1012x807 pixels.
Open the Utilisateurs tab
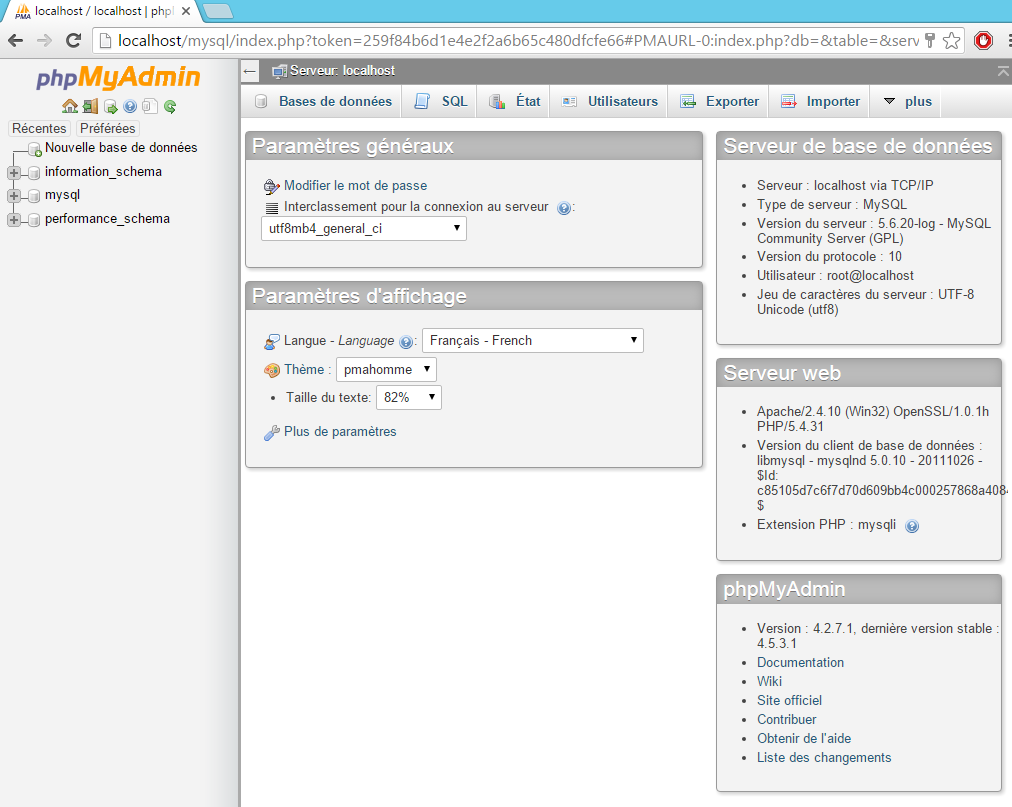[x=609, y=101]
